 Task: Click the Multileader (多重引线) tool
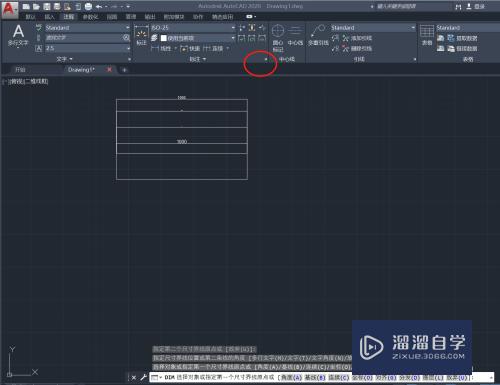click(318, 35)
